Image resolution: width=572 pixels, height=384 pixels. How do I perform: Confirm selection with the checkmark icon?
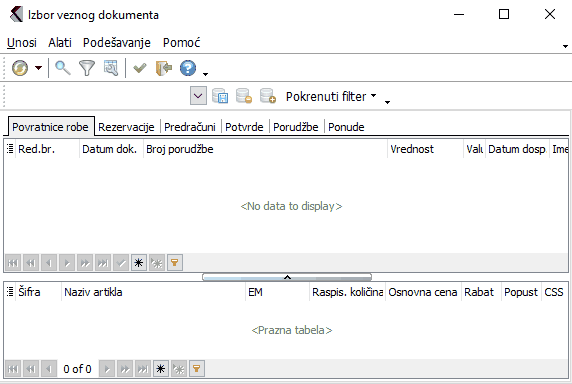pyautogui.click(x=140, y=68)
